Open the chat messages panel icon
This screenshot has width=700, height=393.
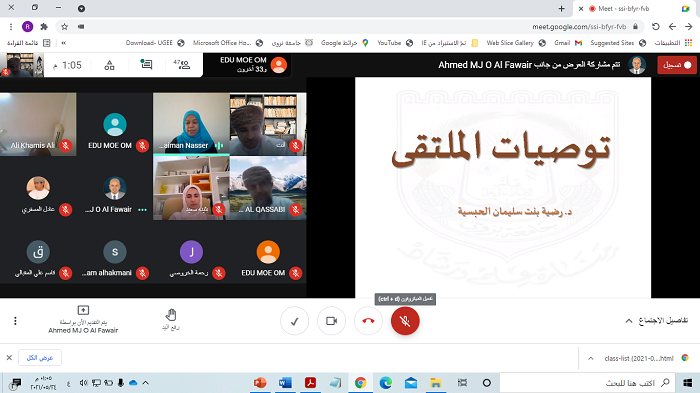coord(146,65)
